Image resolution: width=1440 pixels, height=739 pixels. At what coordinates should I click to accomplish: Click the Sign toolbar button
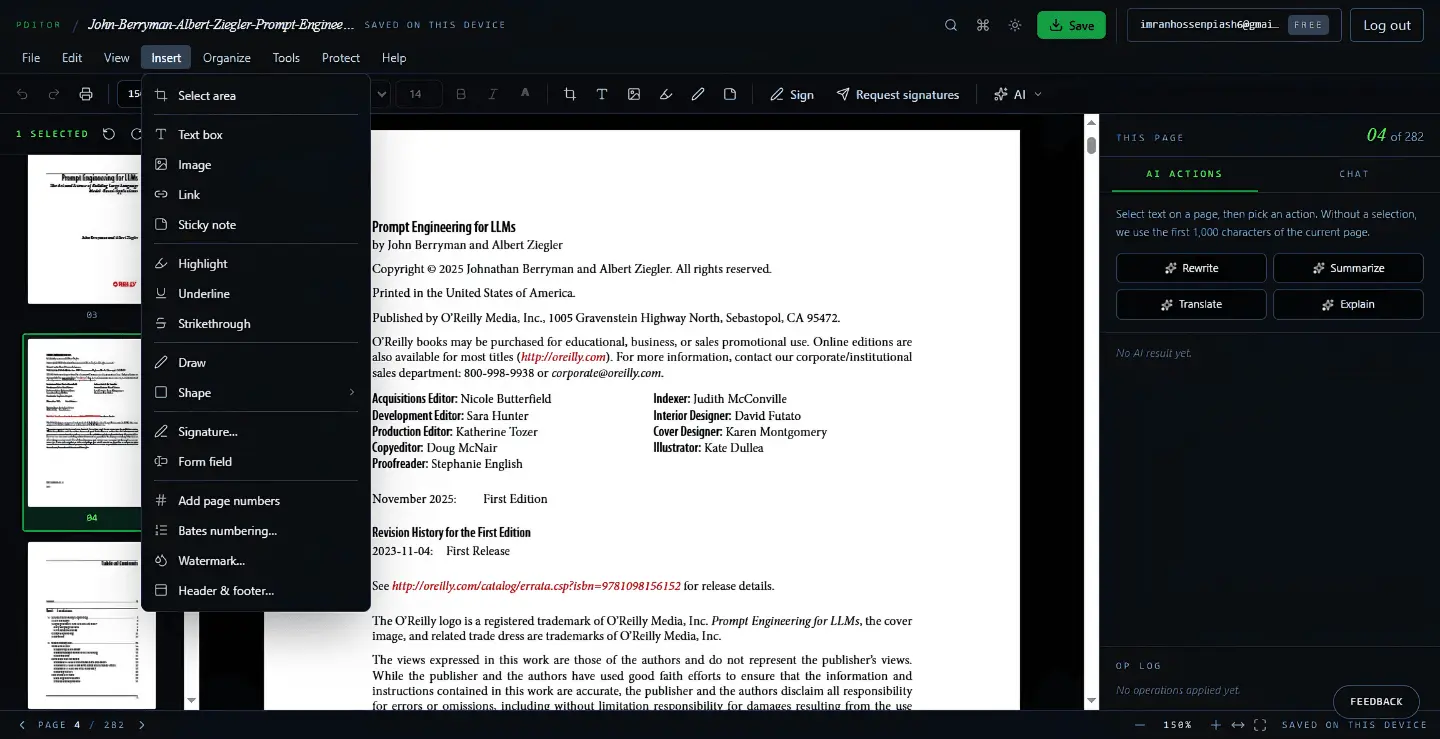(792, 94)
